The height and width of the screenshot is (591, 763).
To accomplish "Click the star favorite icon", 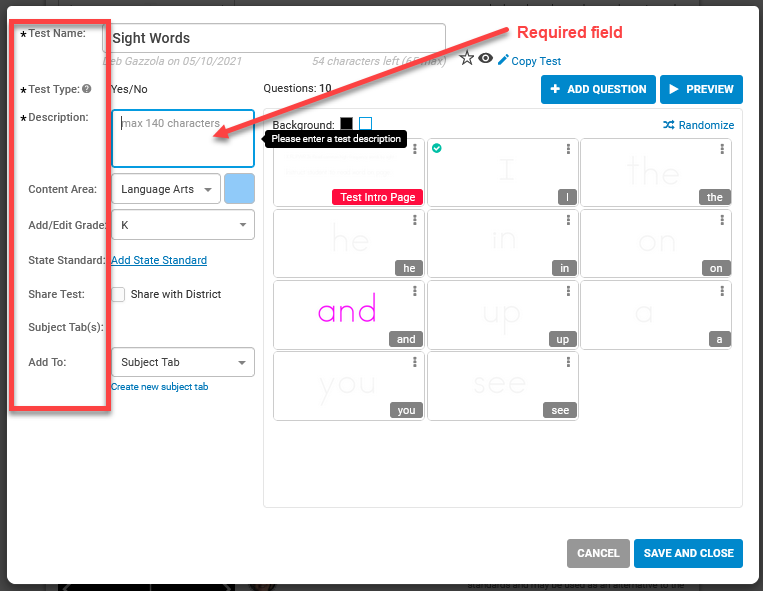I will pos(467,59).
